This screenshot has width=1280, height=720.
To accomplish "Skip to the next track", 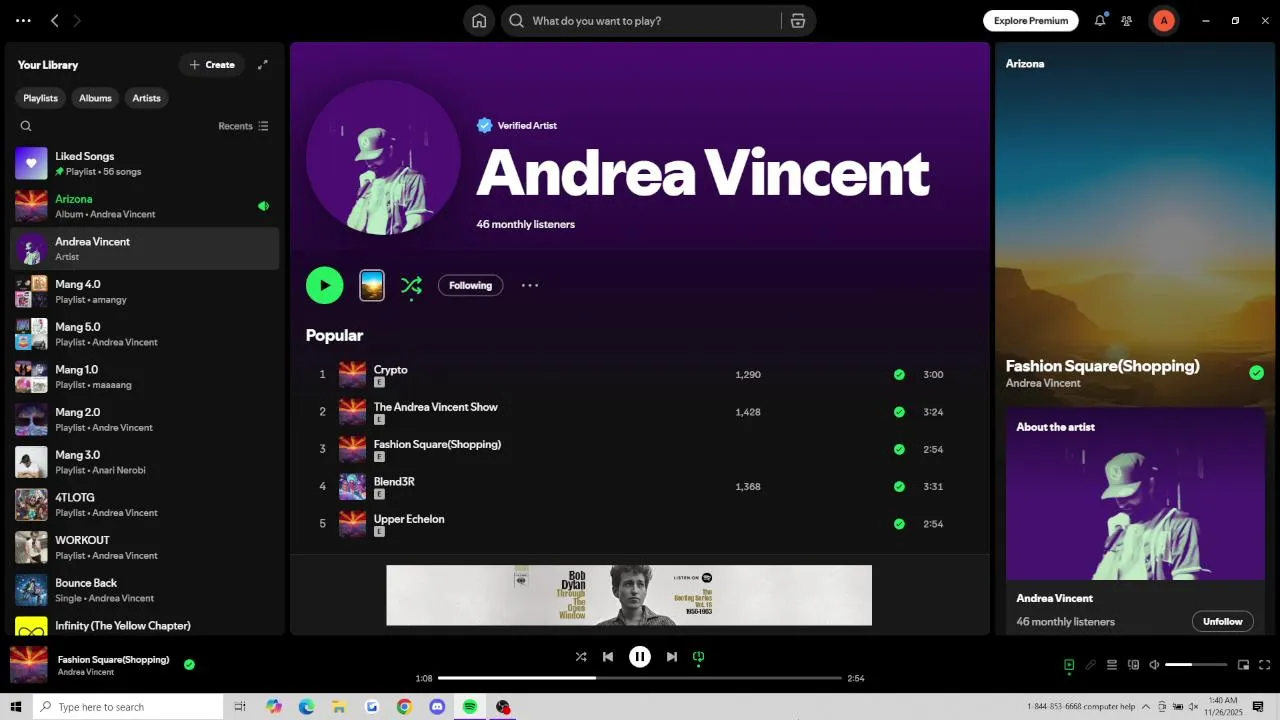I will 672,657.
